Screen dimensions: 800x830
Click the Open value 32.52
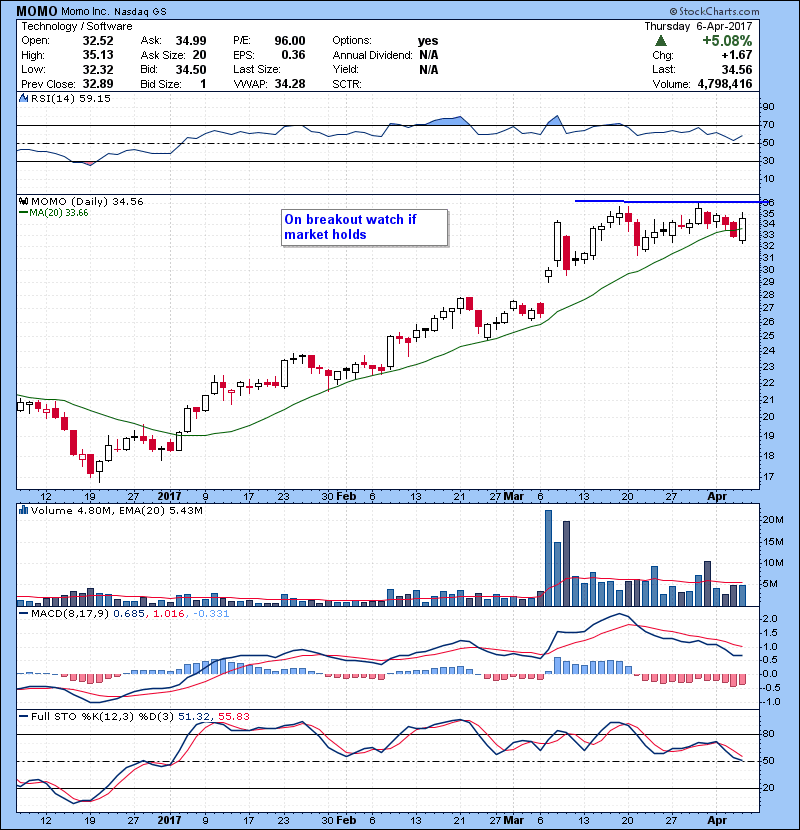click(x=98, y=41)
